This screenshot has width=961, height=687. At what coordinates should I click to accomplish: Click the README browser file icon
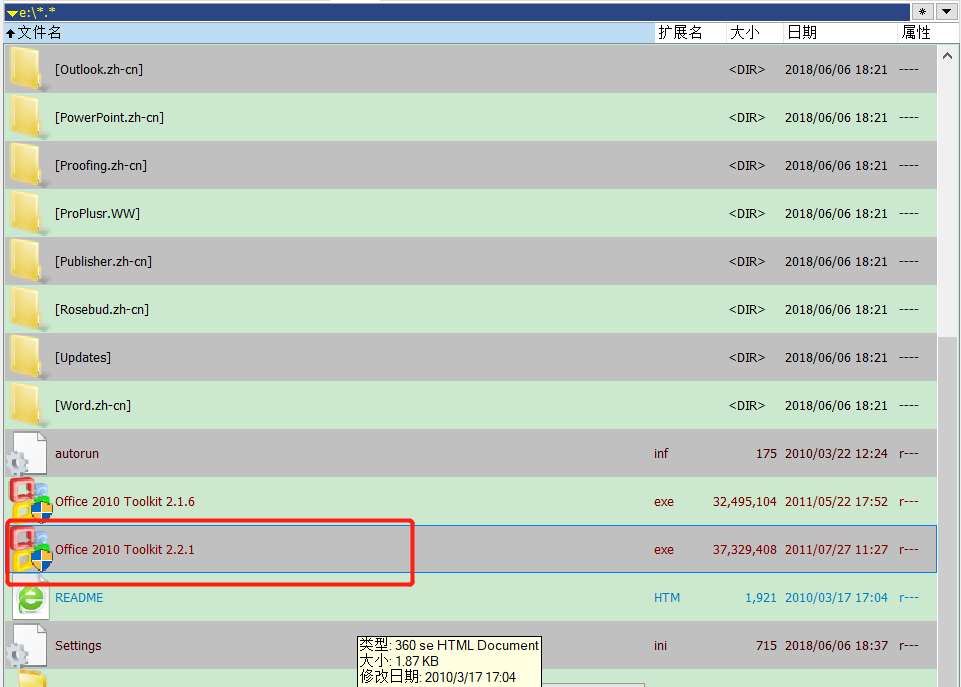[31, 598]
